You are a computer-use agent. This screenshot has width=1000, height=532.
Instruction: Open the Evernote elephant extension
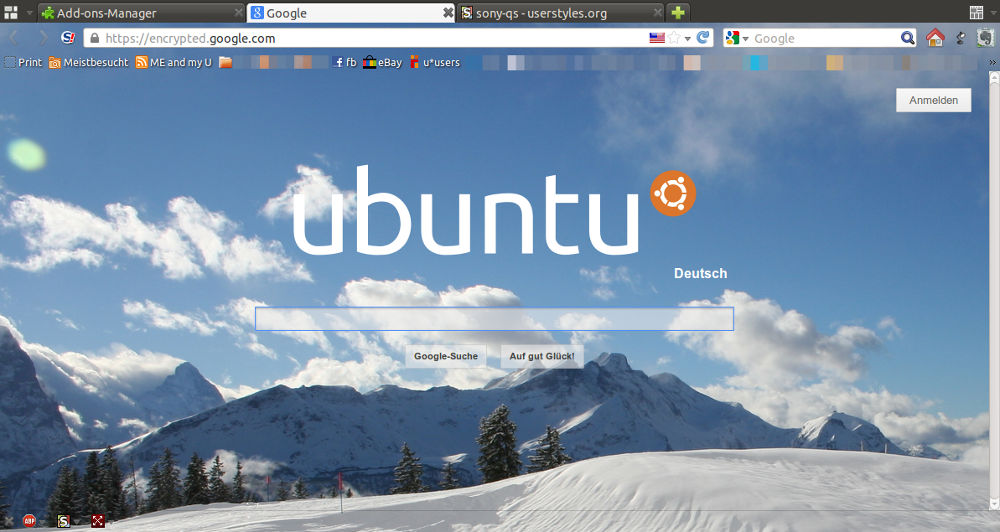pos(986,38)
